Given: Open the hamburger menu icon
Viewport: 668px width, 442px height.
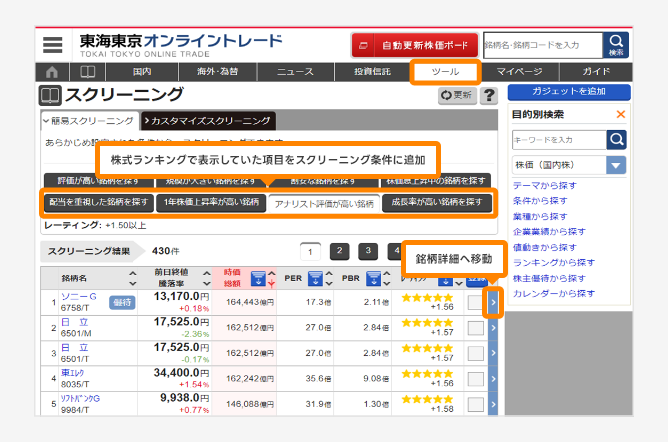Looking at the screenshot, I should [52, 45].
